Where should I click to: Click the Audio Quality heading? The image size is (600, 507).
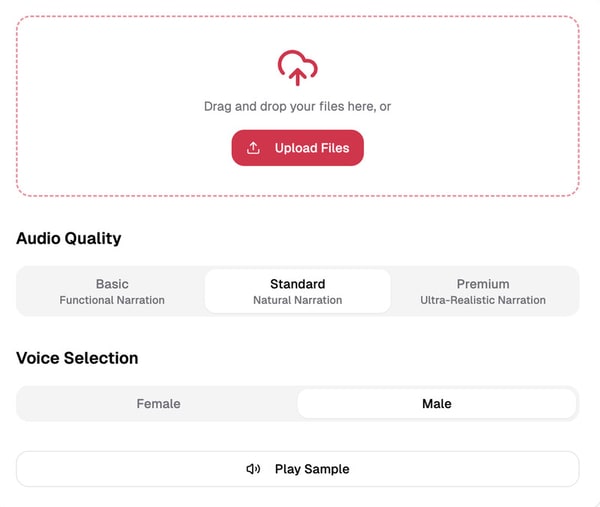69,239
